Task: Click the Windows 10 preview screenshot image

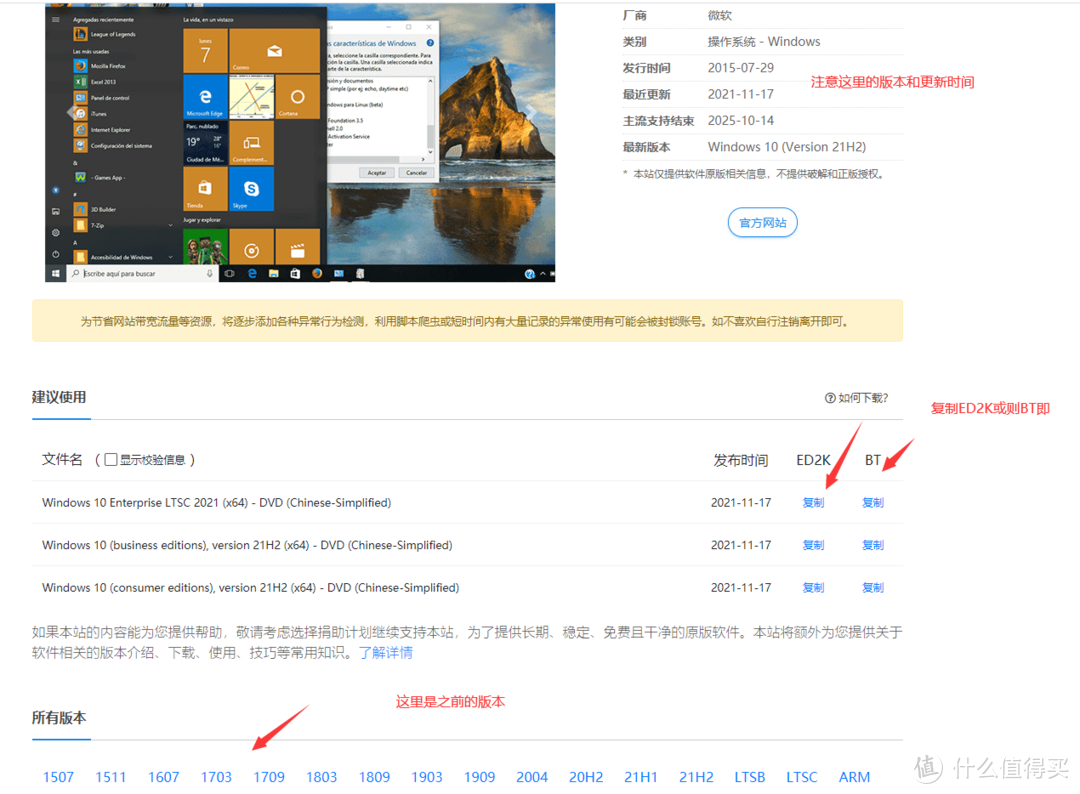Action: [300, 143]
